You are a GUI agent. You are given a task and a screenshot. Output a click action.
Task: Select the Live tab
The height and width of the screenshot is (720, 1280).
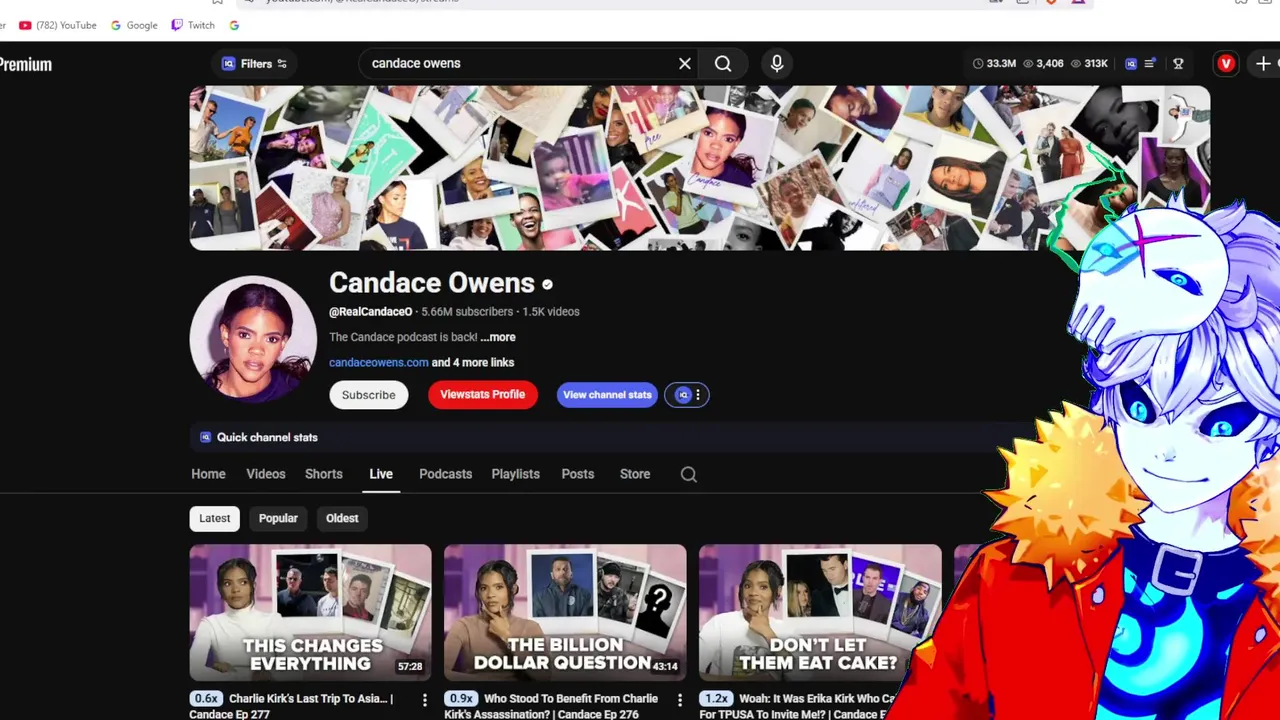coord(381,474)
